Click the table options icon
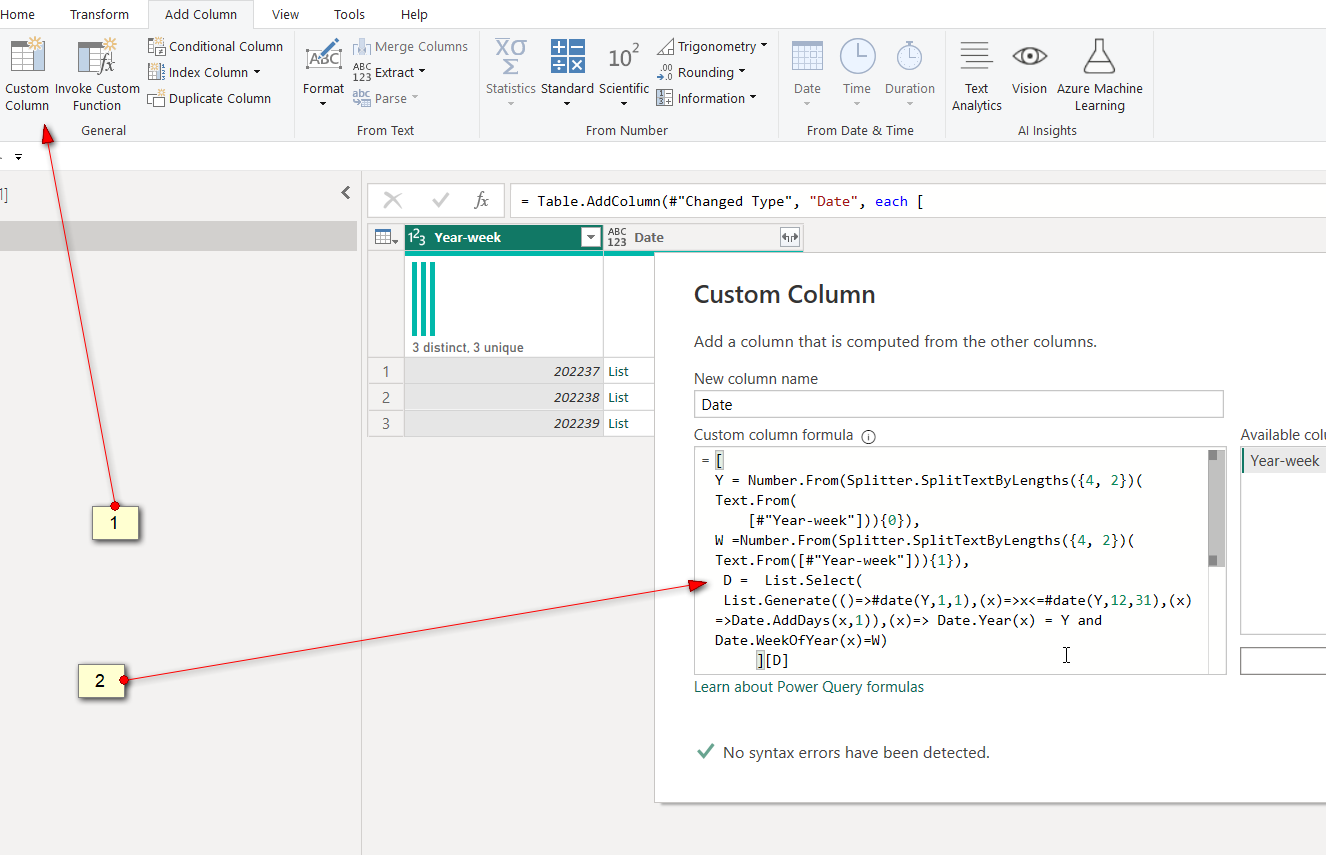 pos(386,237)
